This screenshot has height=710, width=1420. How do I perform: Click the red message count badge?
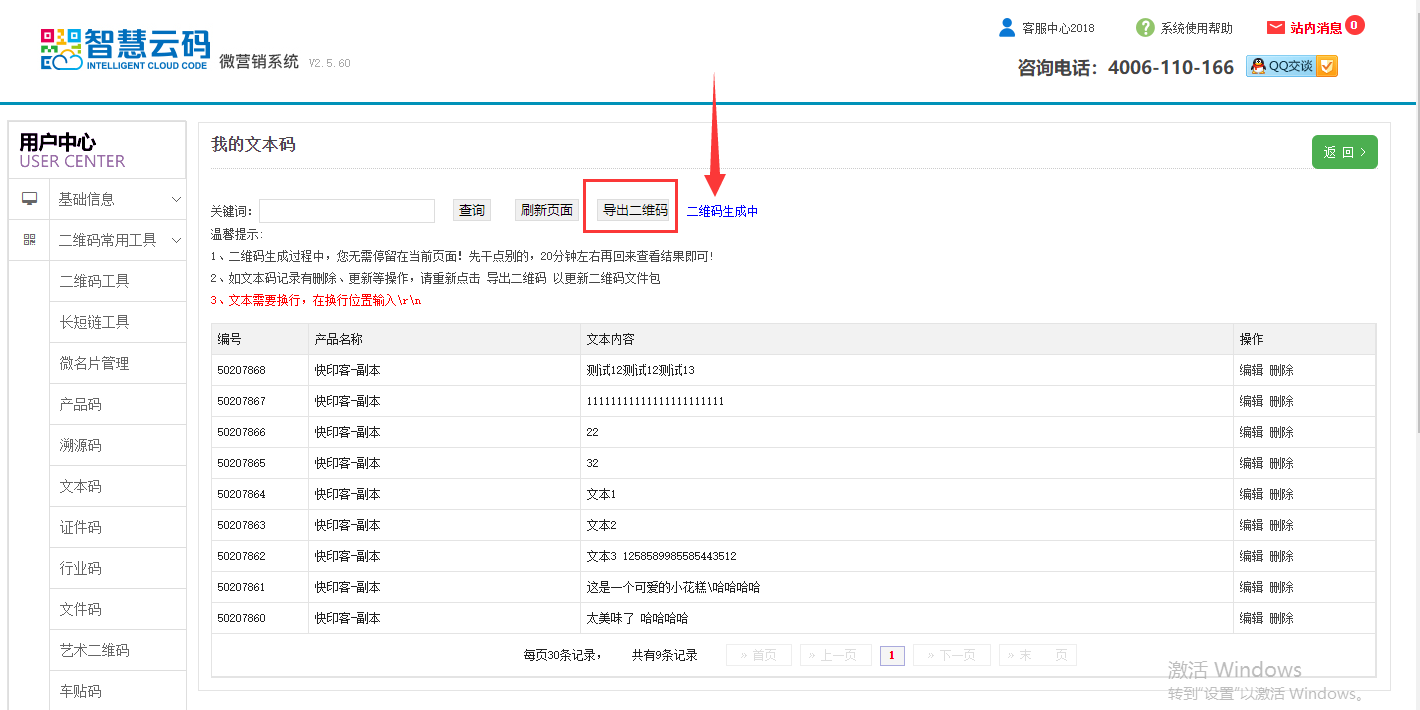[1354, 25]
